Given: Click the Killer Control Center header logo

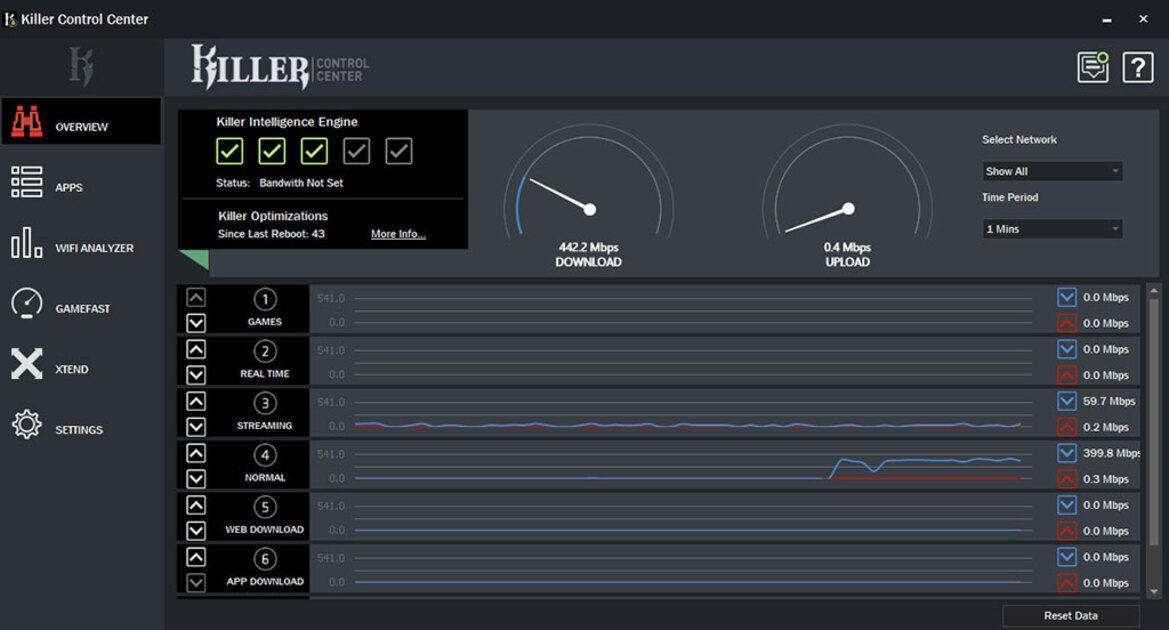Looking at the screenshot, I should click(x=280, y=66).
